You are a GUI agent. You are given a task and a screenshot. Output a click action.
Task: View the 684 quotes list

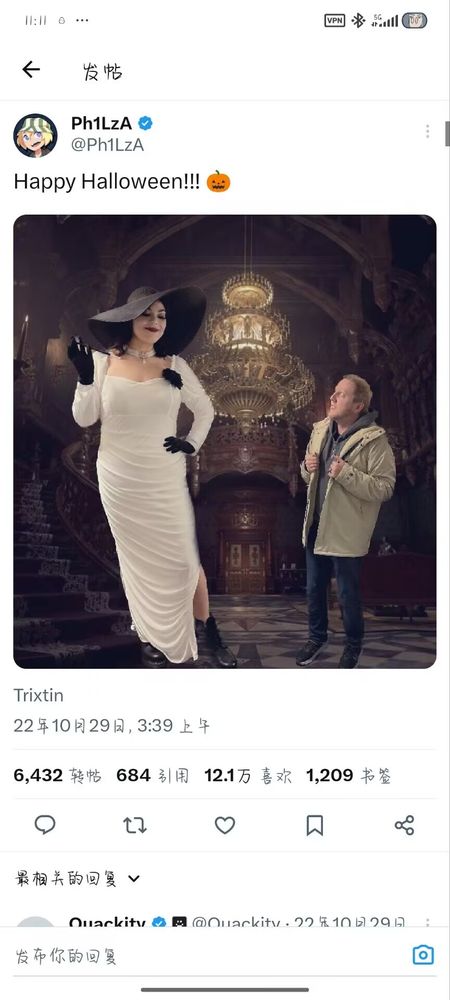tap(152, 776)
